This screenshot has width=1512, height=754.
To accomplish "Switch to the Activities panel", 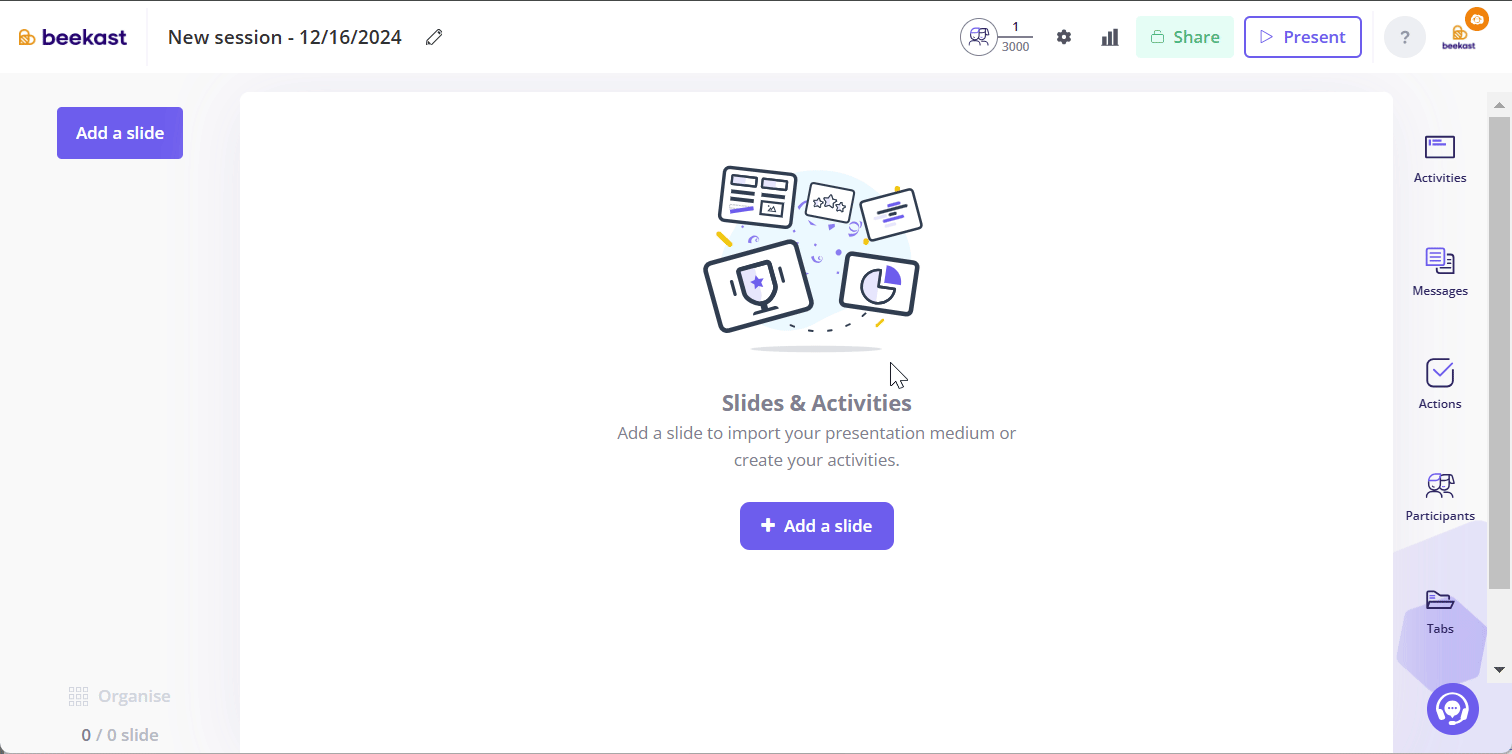I will 1440,158.
